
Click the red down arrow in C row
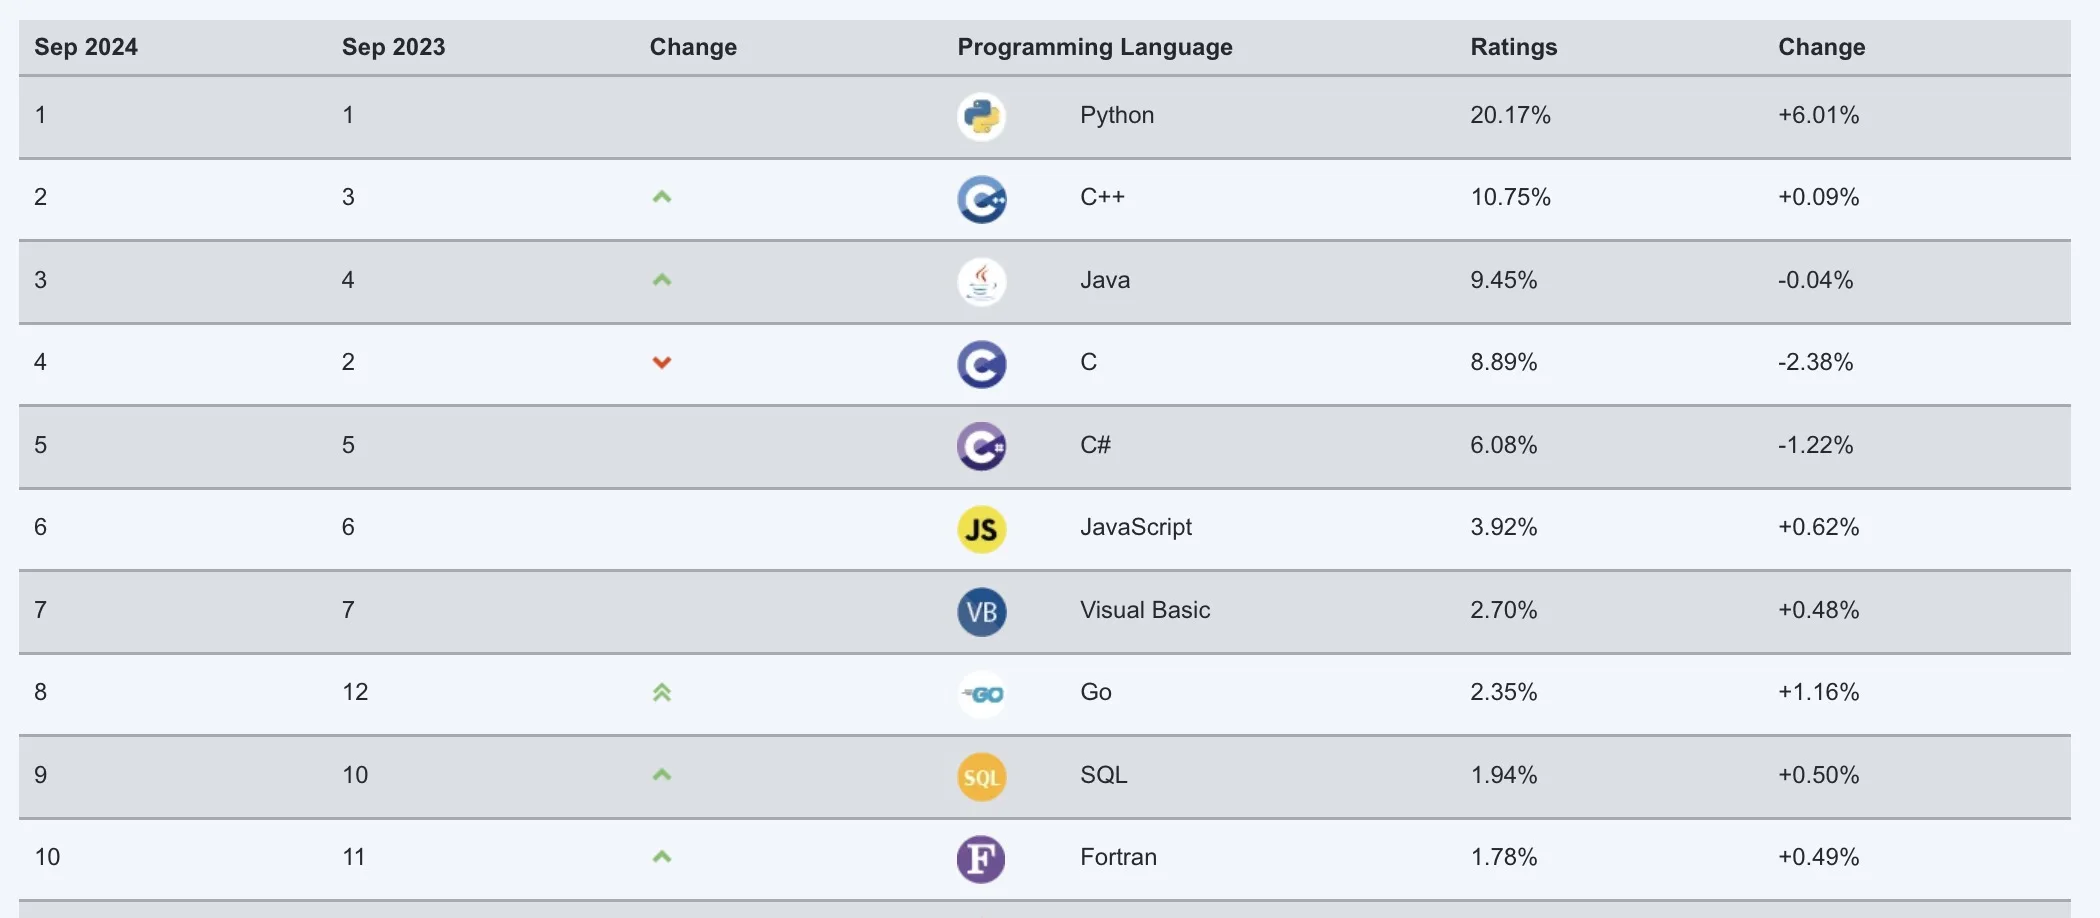[661, 362]
